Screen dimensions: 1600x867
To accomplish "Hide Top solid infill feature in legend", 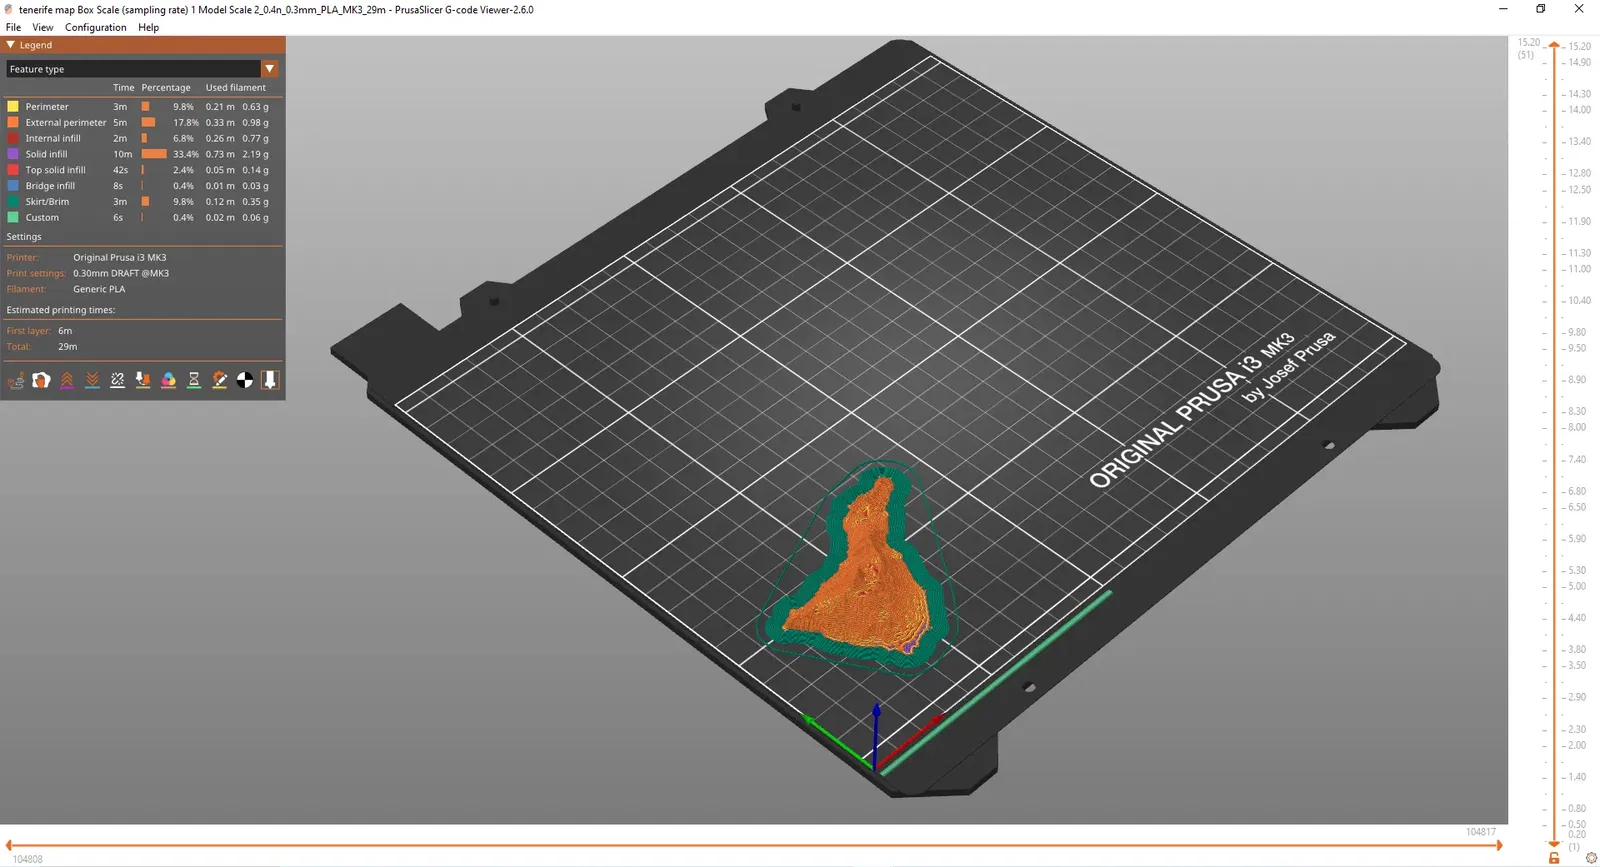I will pyautogui.click(x=55, y=170).
